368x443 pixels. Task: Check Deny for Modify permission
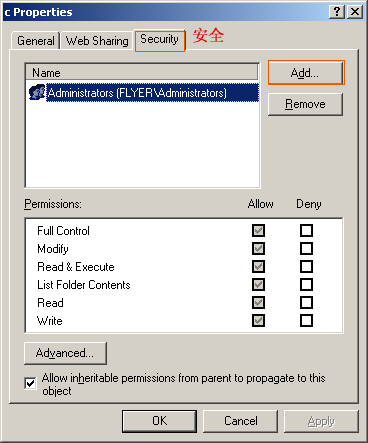306,248
